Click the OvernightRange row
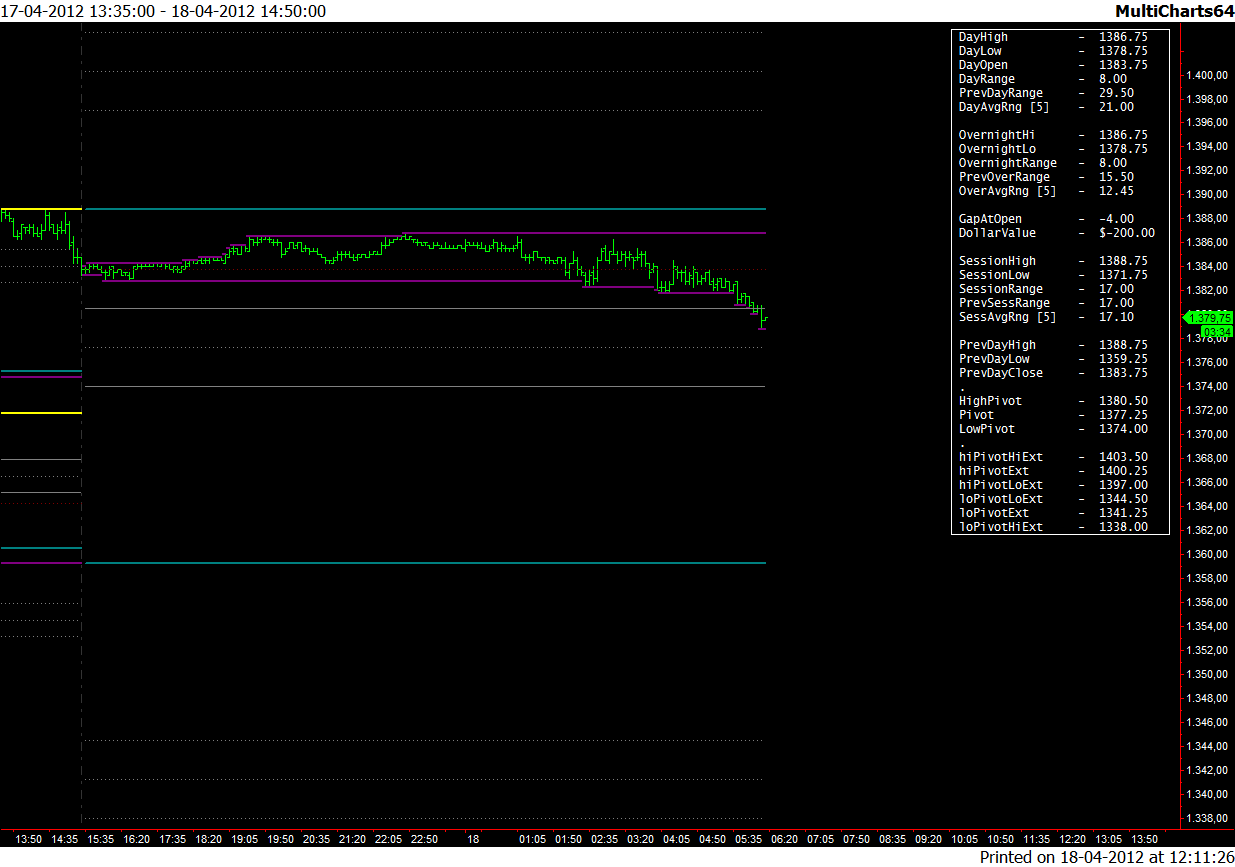Viewport: 1235px width, 867px height. pyautogui.click(x=1043, y=163)
